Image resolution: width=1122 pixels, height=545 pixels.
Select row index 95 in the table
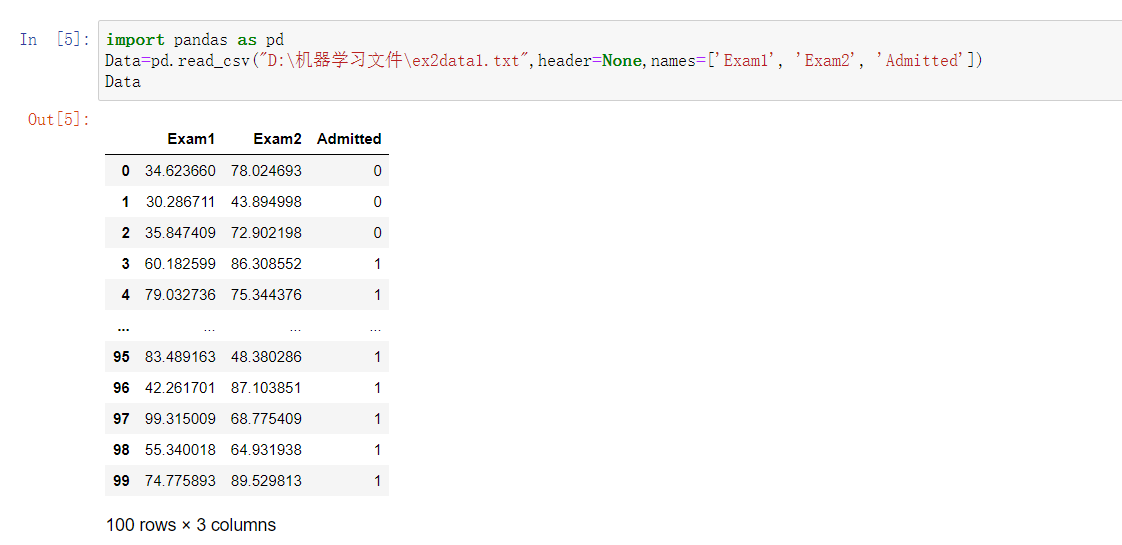tap(121, 357)
